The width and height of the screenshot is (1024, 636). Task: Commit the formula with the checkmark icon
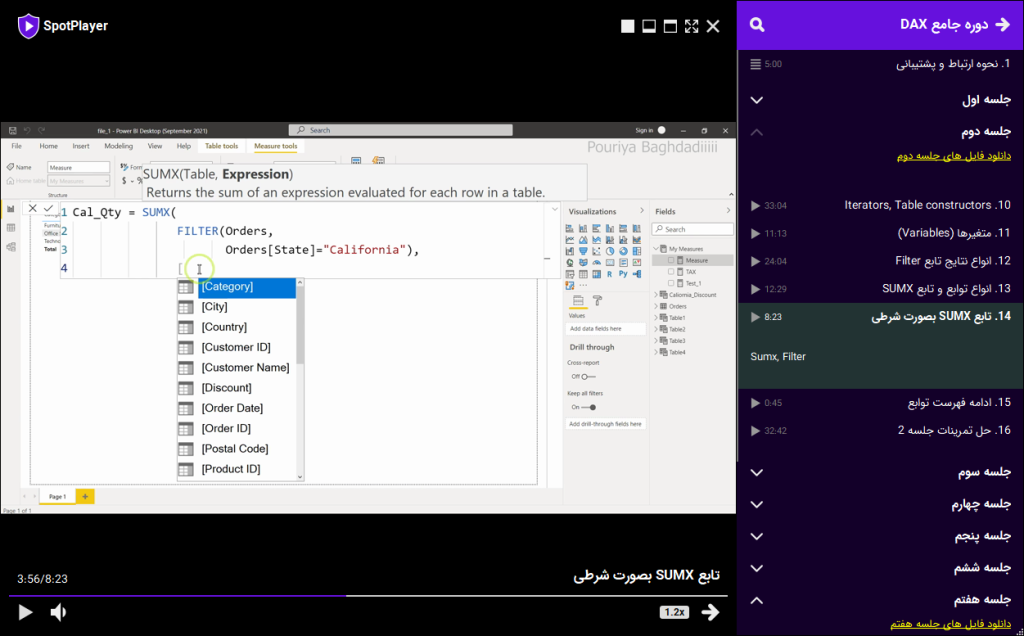click(x=48, y=208)
